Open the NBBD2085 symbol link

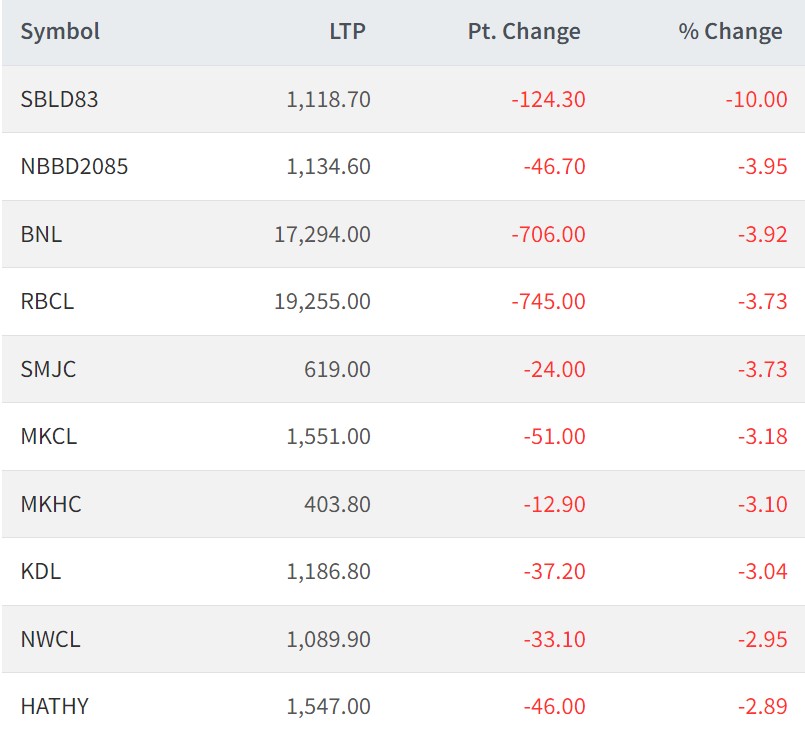click(74, 167)
